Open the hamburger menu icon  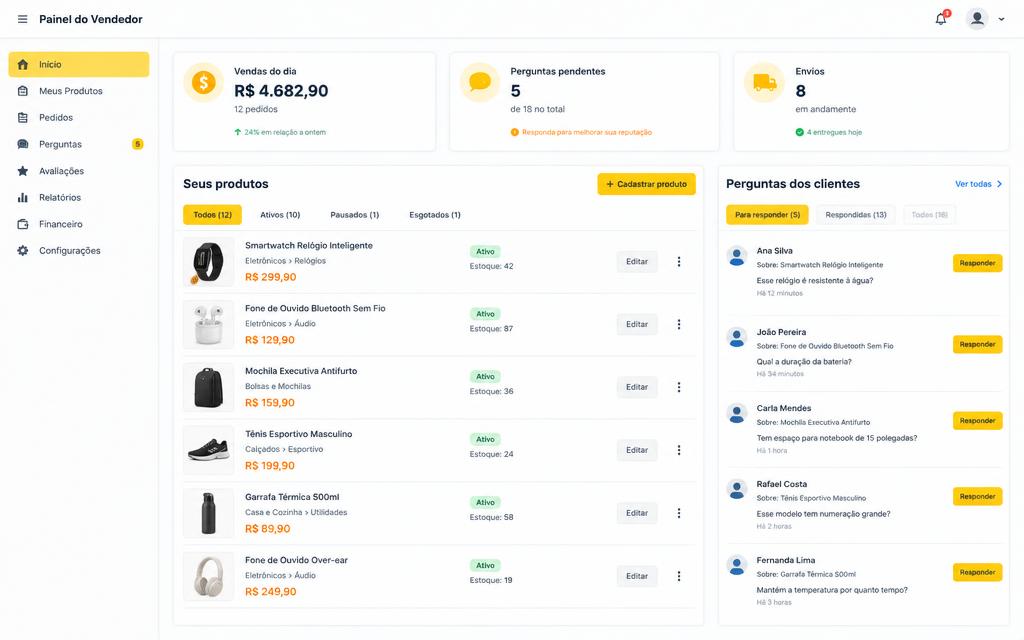(22, 19)
